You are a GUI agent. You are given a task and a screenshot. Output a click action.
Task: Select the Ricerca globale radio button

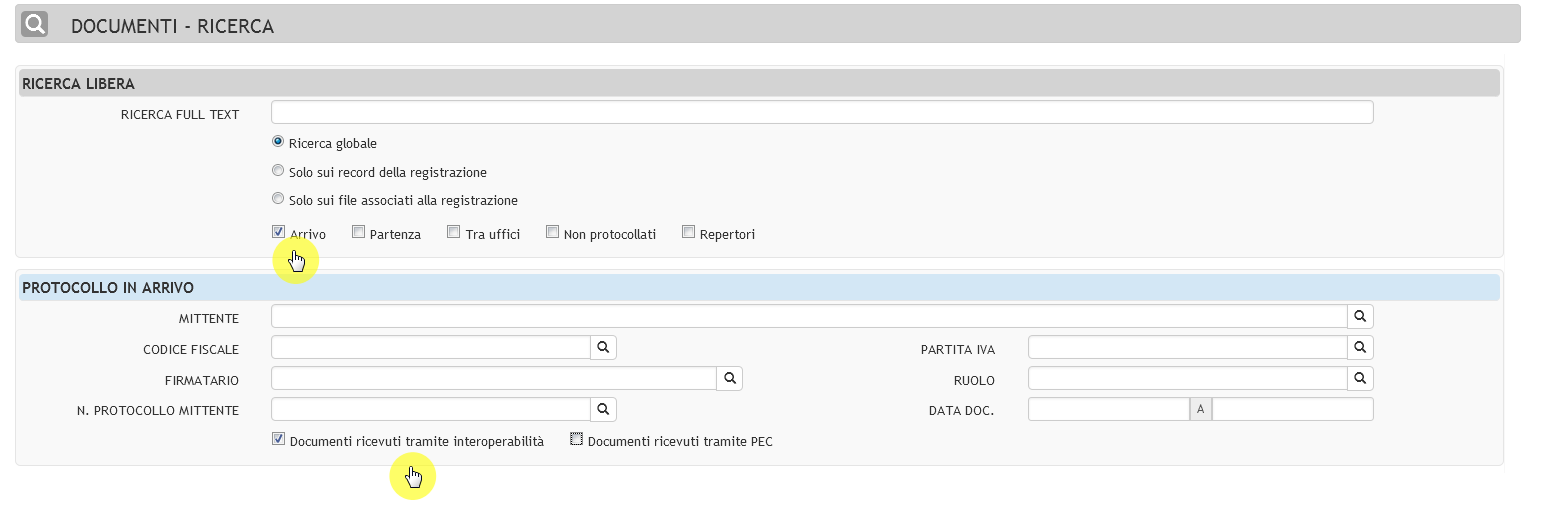(x=278, y=142)
